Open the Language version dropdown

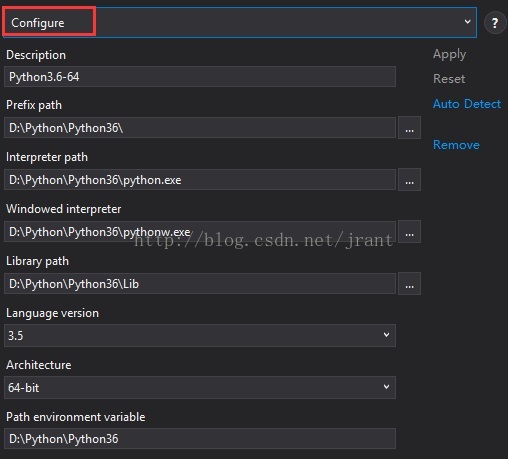200,335
